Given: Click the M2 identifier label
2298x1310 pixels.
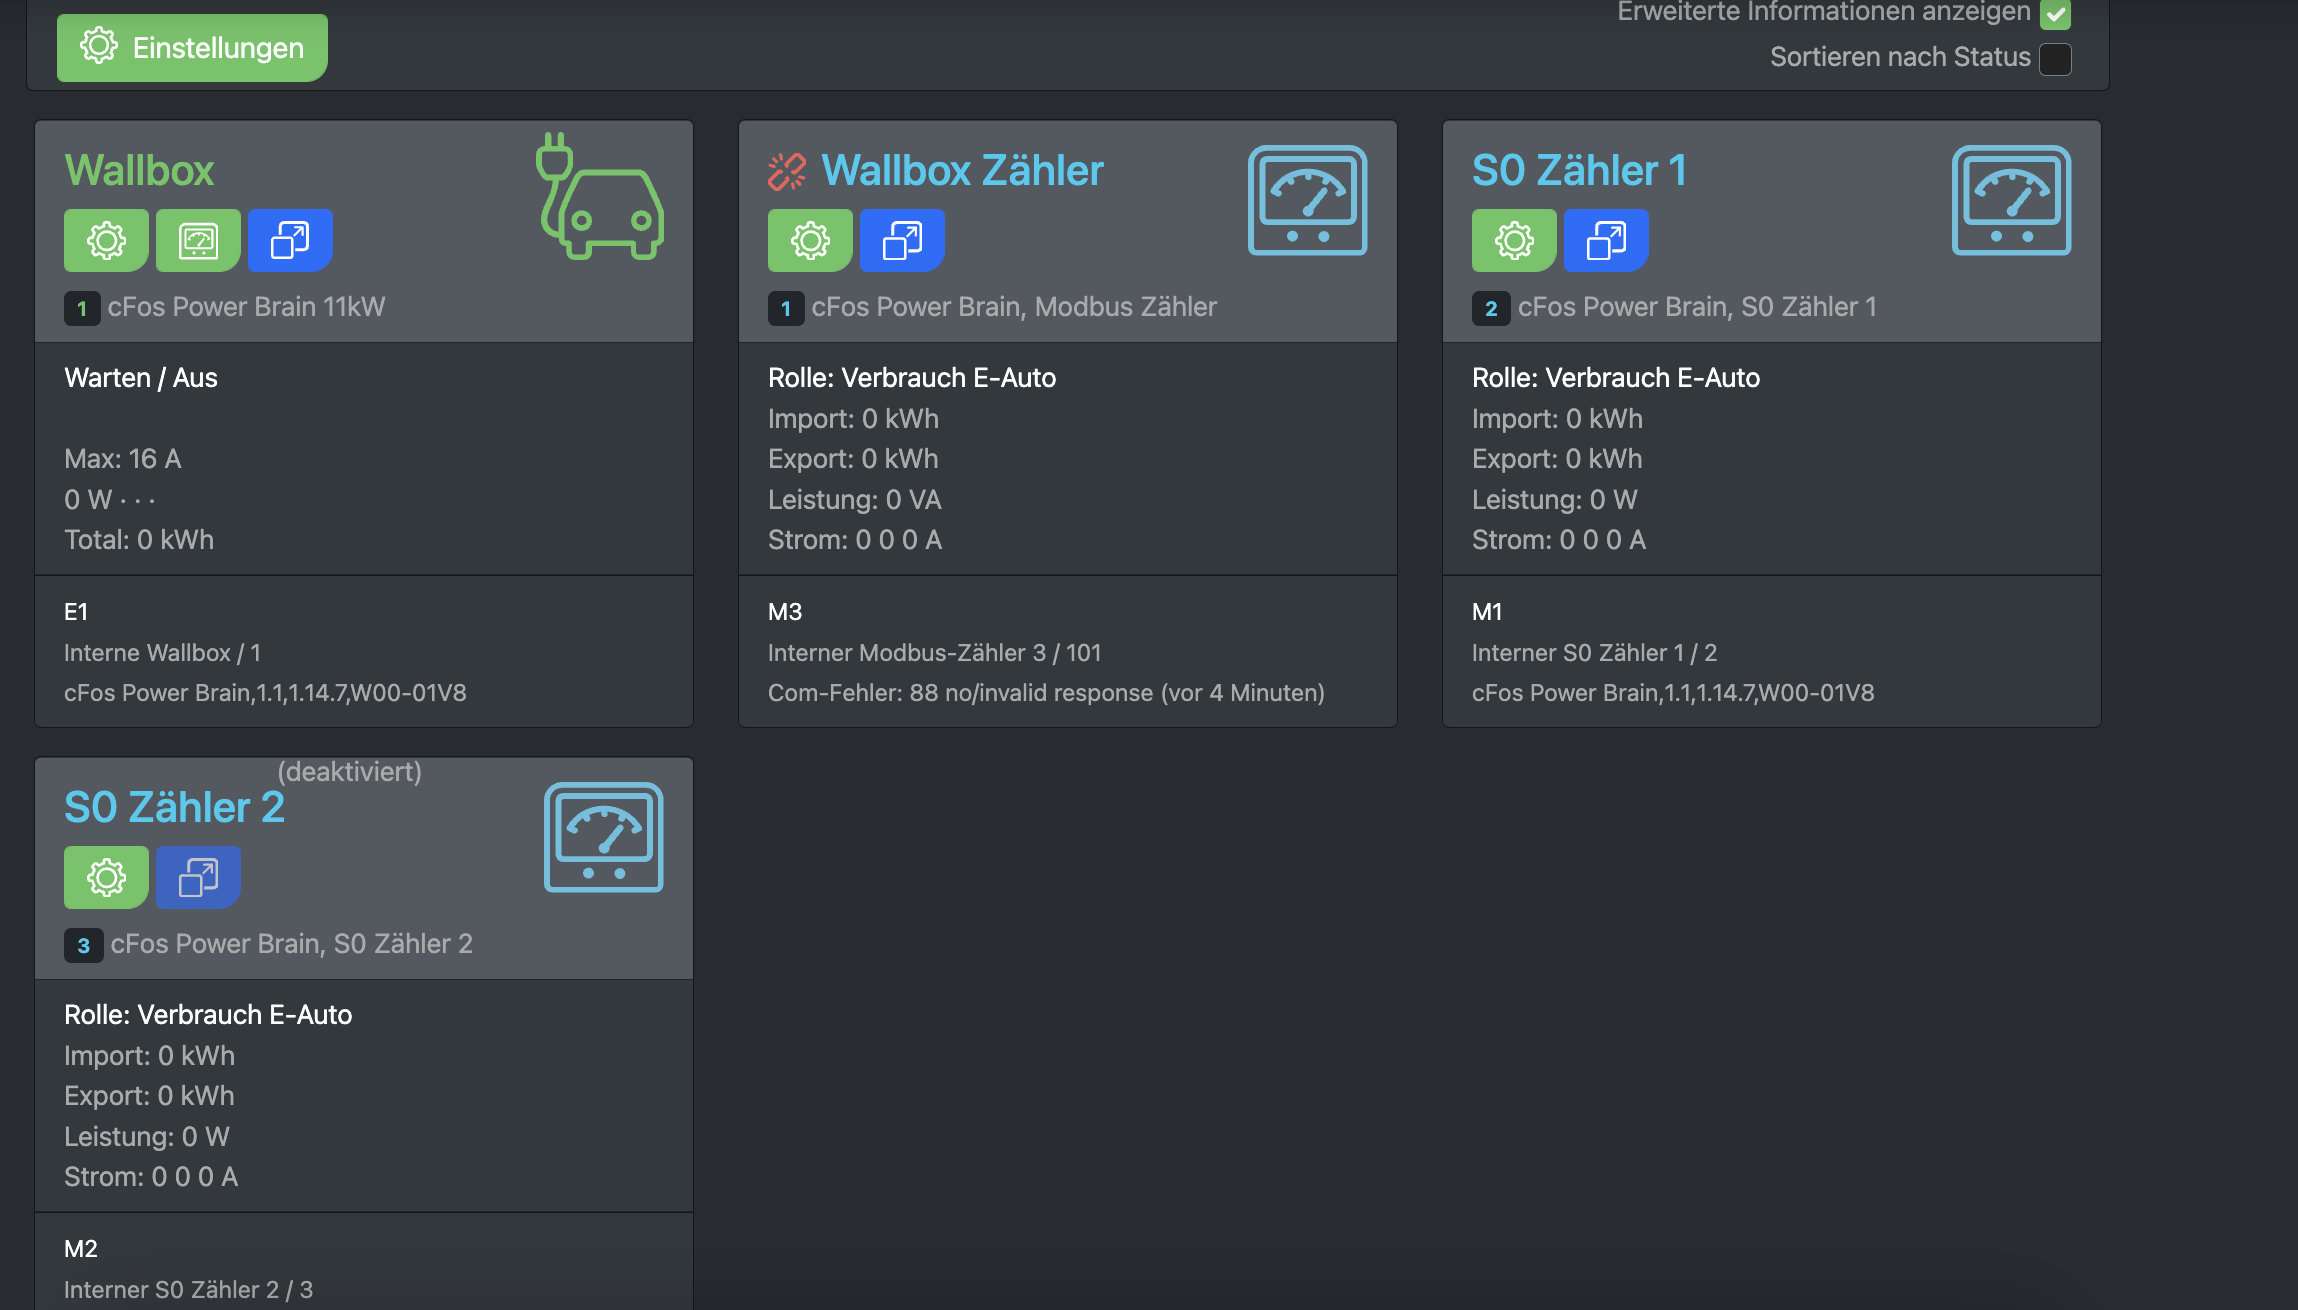Looking at the screenshot, I should (81, 1249).
